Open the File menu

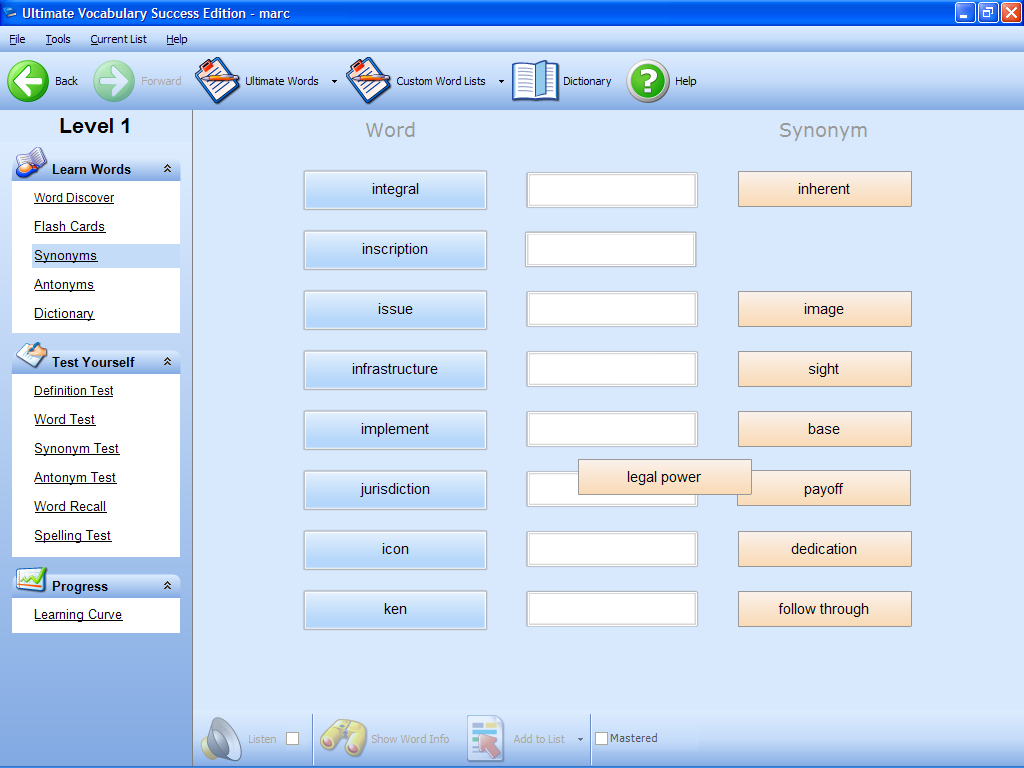coord(17,39)
